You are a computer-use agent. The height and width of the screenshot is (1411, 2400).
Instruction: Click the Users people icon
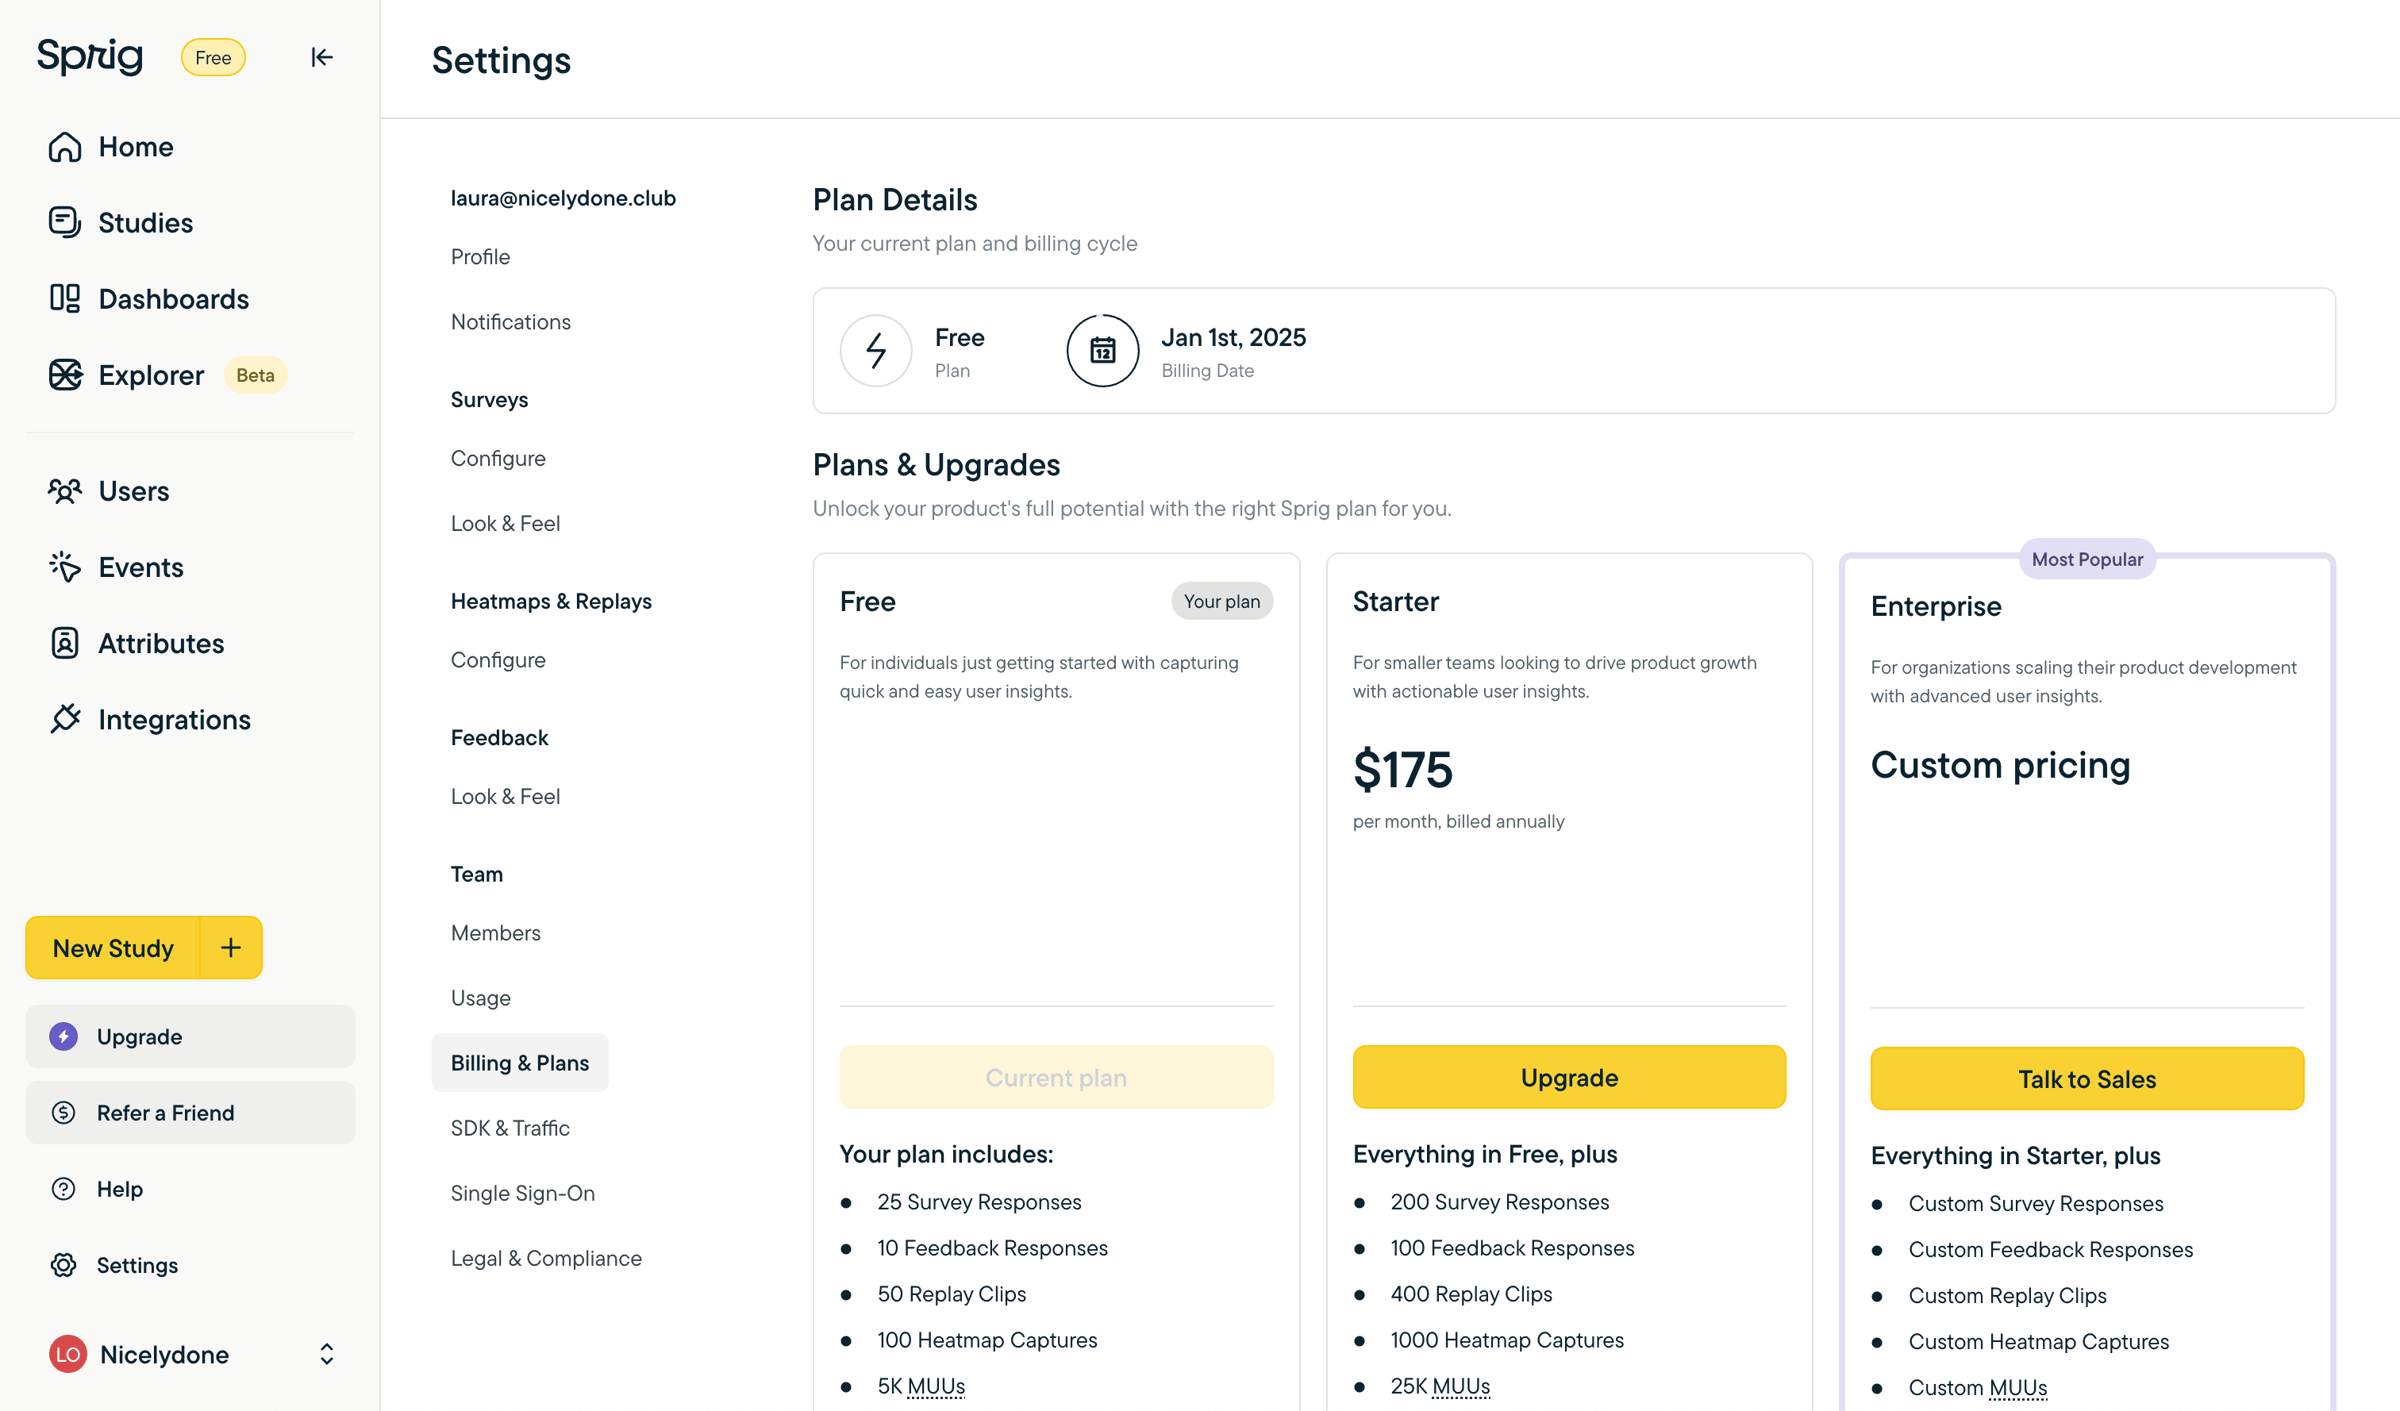(x=65, y=491)
